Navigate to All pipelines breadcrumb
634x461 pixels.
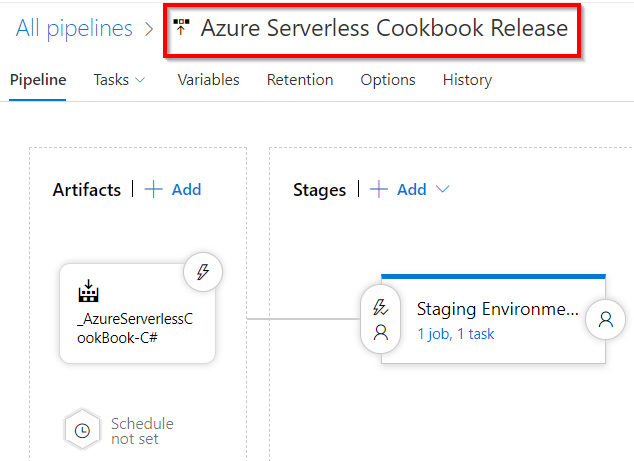coord(74,28)
